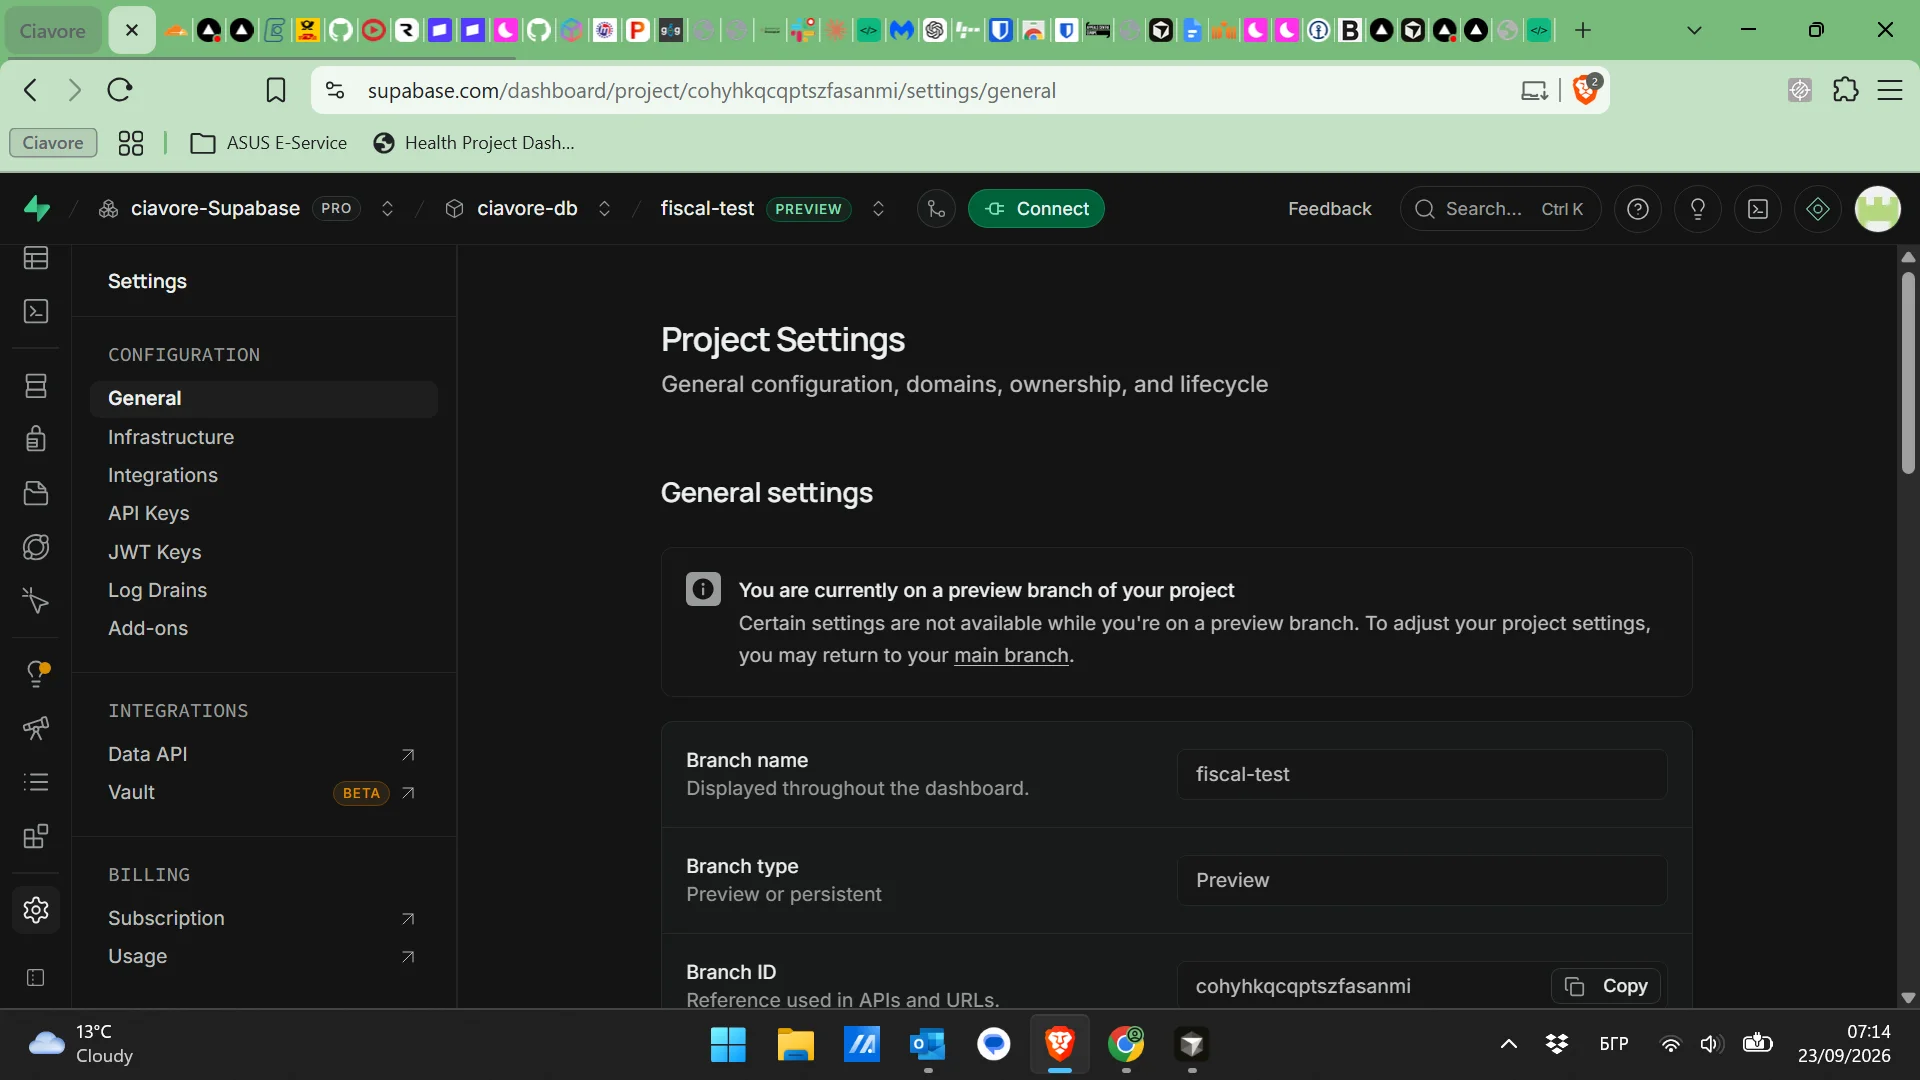Viewport: 1920px width, 1080px height.
Task: Click the Supabase logo home icon
Action: coord(37,209)
